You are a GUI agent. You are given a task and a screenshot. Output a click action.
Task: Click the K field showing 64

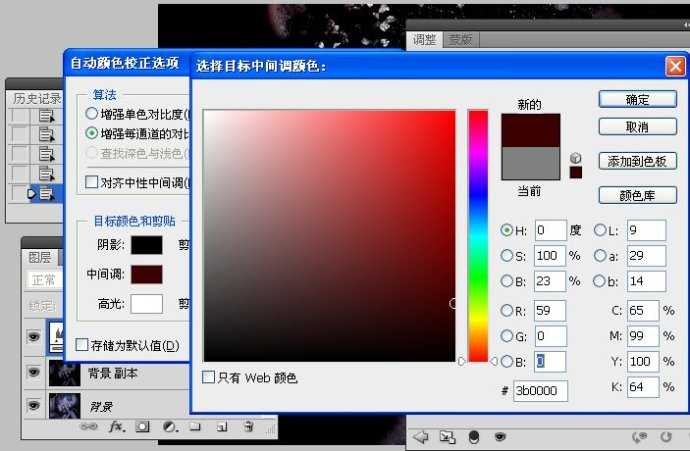coord(643,387)
